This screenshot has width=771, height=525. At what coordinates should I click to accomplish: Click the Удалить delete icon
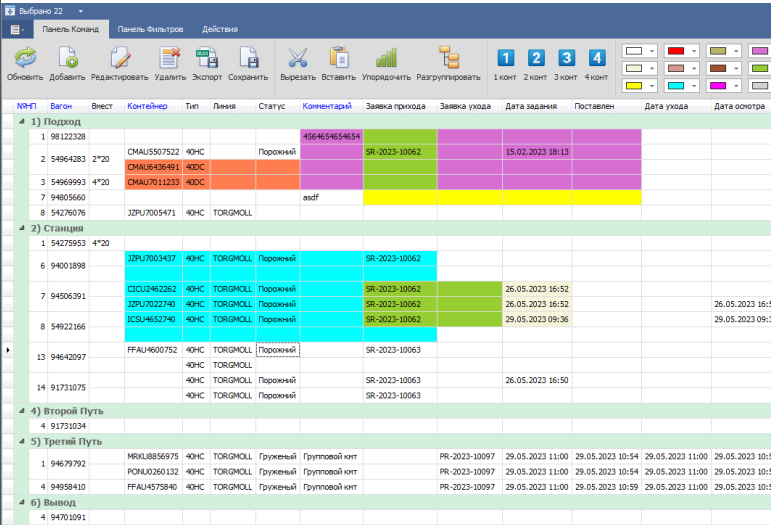coord(170,59)
